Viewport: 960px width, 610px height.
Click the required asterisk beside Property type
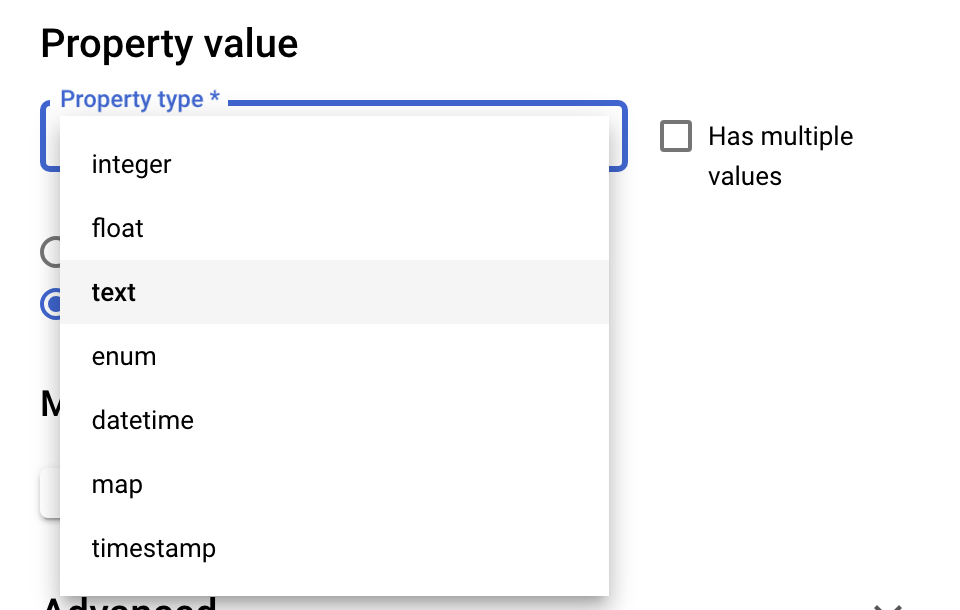pos(214,100)
